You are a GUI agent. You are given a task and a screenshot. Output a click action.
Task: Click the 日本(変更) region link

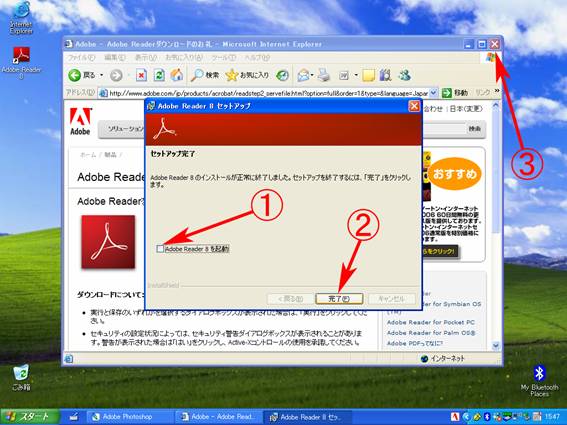pyautogui.click(x=466, y=109)
